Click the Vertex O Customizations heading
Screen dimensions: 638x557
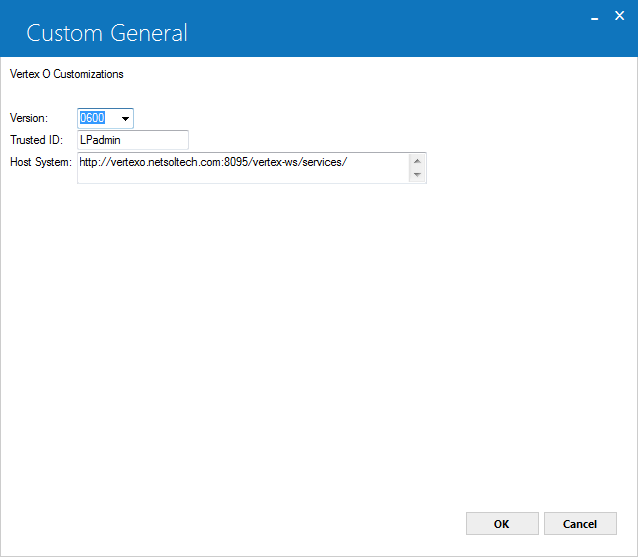66,74
